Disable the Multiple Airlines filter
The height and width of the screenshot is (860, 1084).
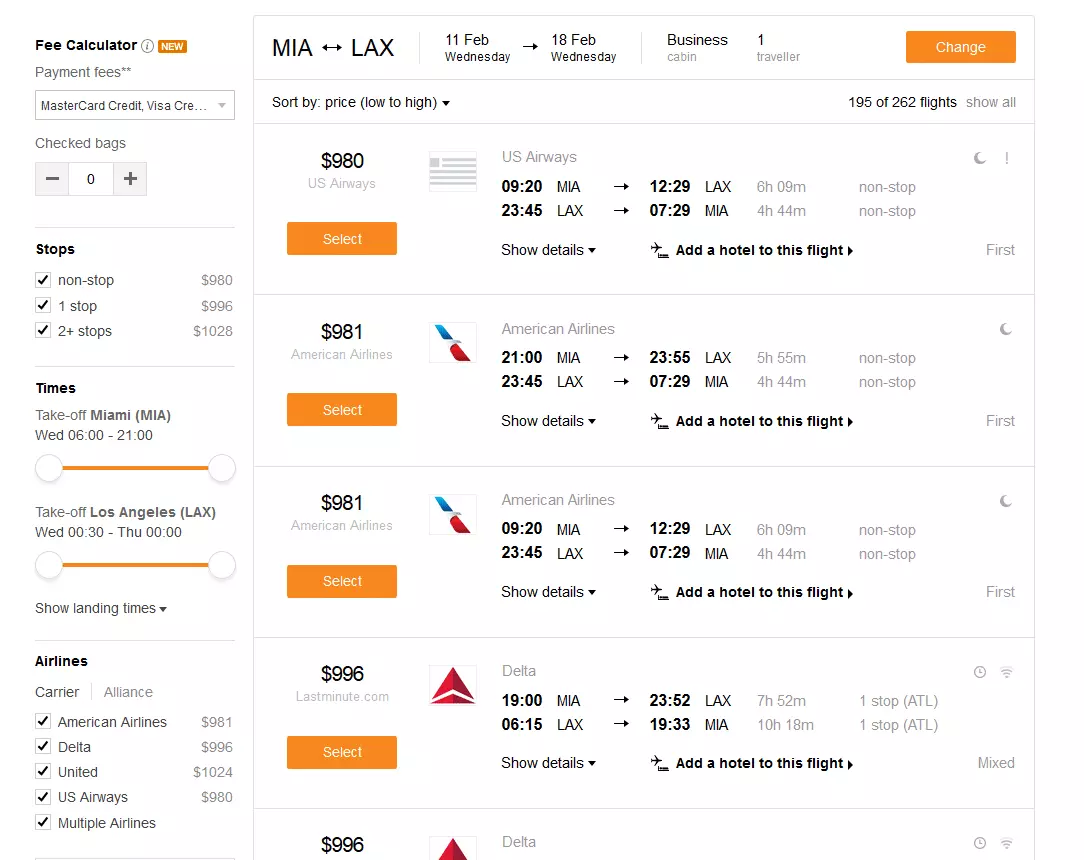(x=43, y=822)
